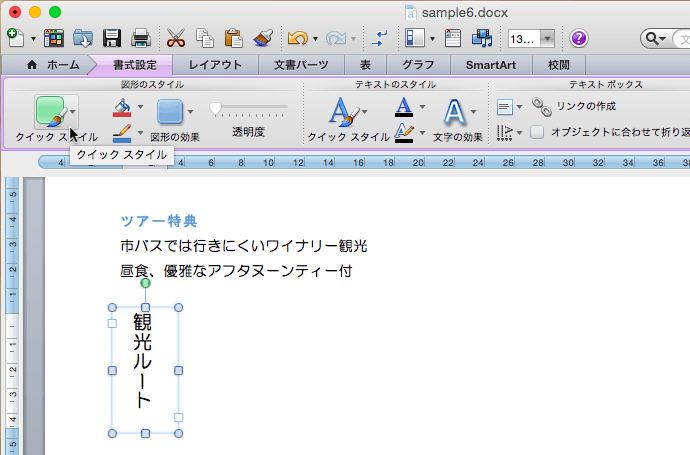The height and width of the screenshot is (455, 690).
Task: Click the 透明度 transparency slider thumb
Action: tap(215, 109)
